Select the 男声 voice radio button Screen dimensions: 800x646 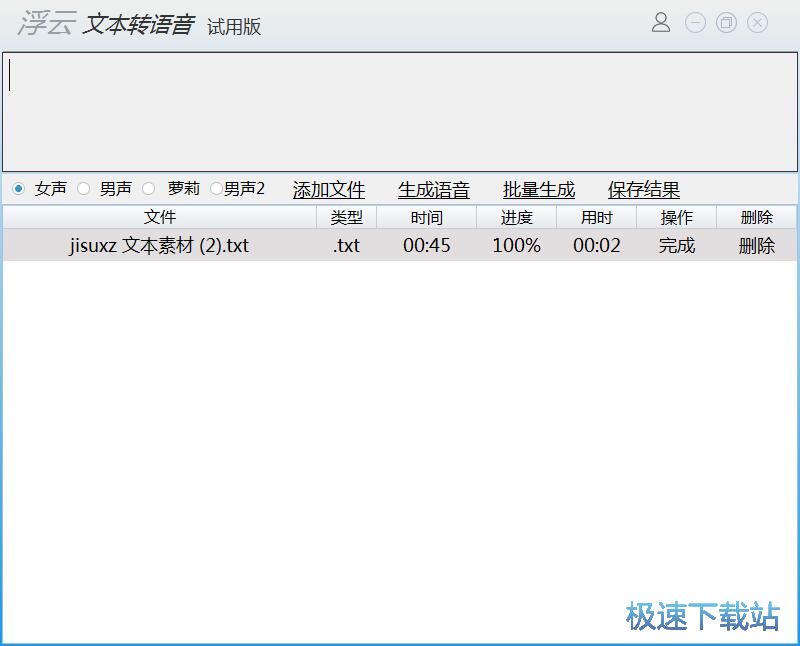[x=83, y=189]
